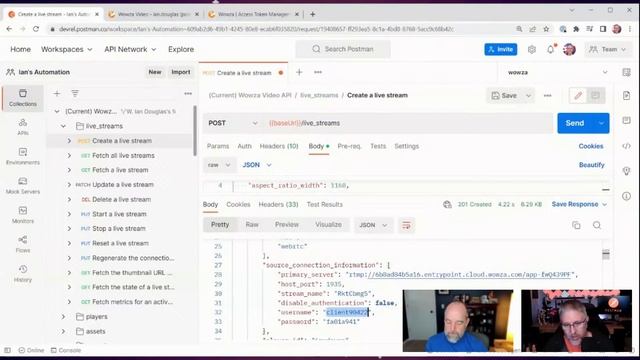Open the API Network dropdown menu
Viewport: 640px width, 360px height.
pyautogui.click(x=130, y=49)
